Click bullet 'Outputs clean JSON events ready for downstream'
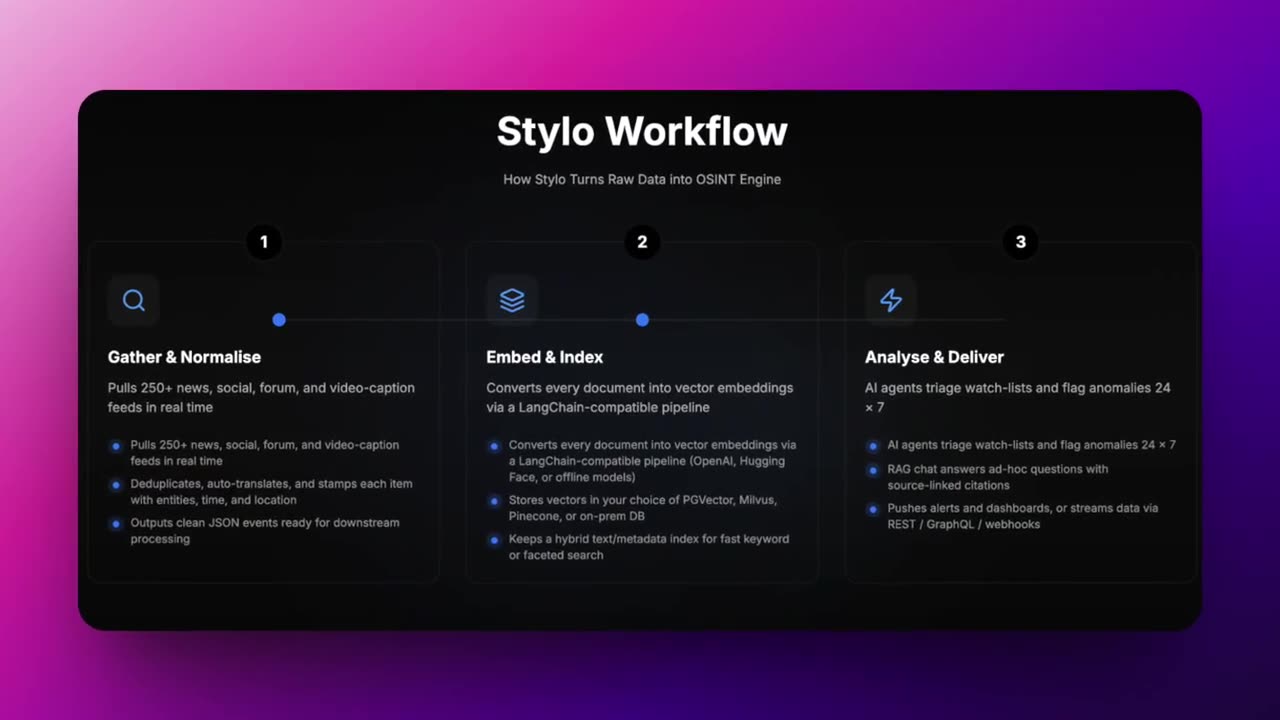This screenshot has width=1280, height=720. click(265, 531)
